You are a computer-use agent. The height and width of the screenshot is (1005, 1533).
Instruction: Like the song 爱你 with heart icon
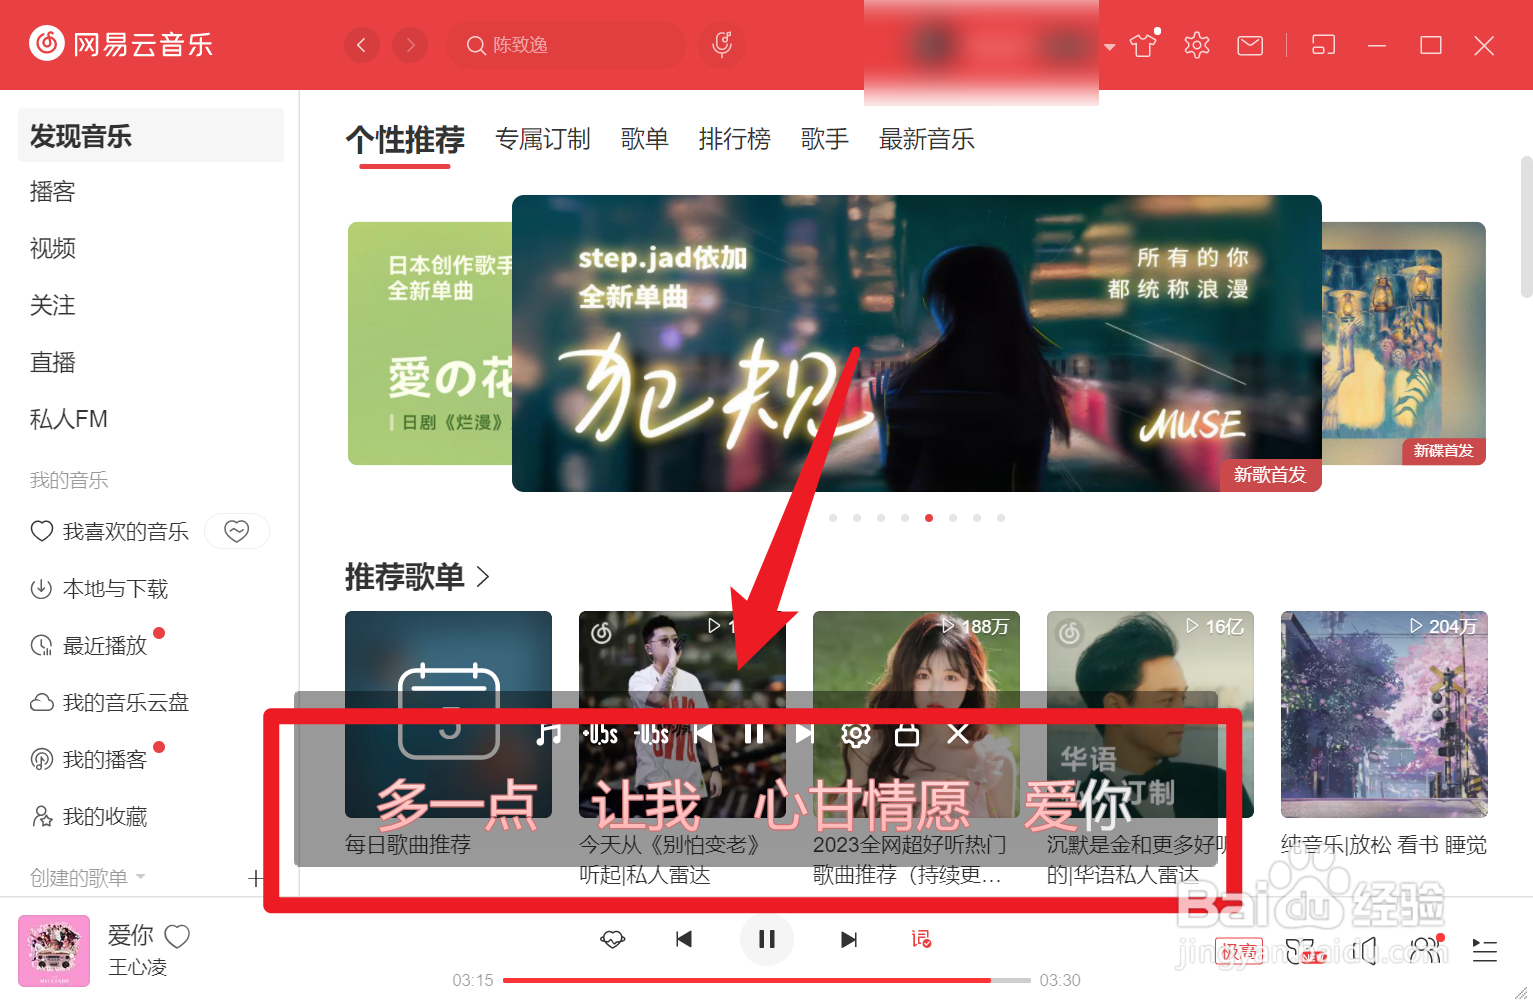(177, 936)
